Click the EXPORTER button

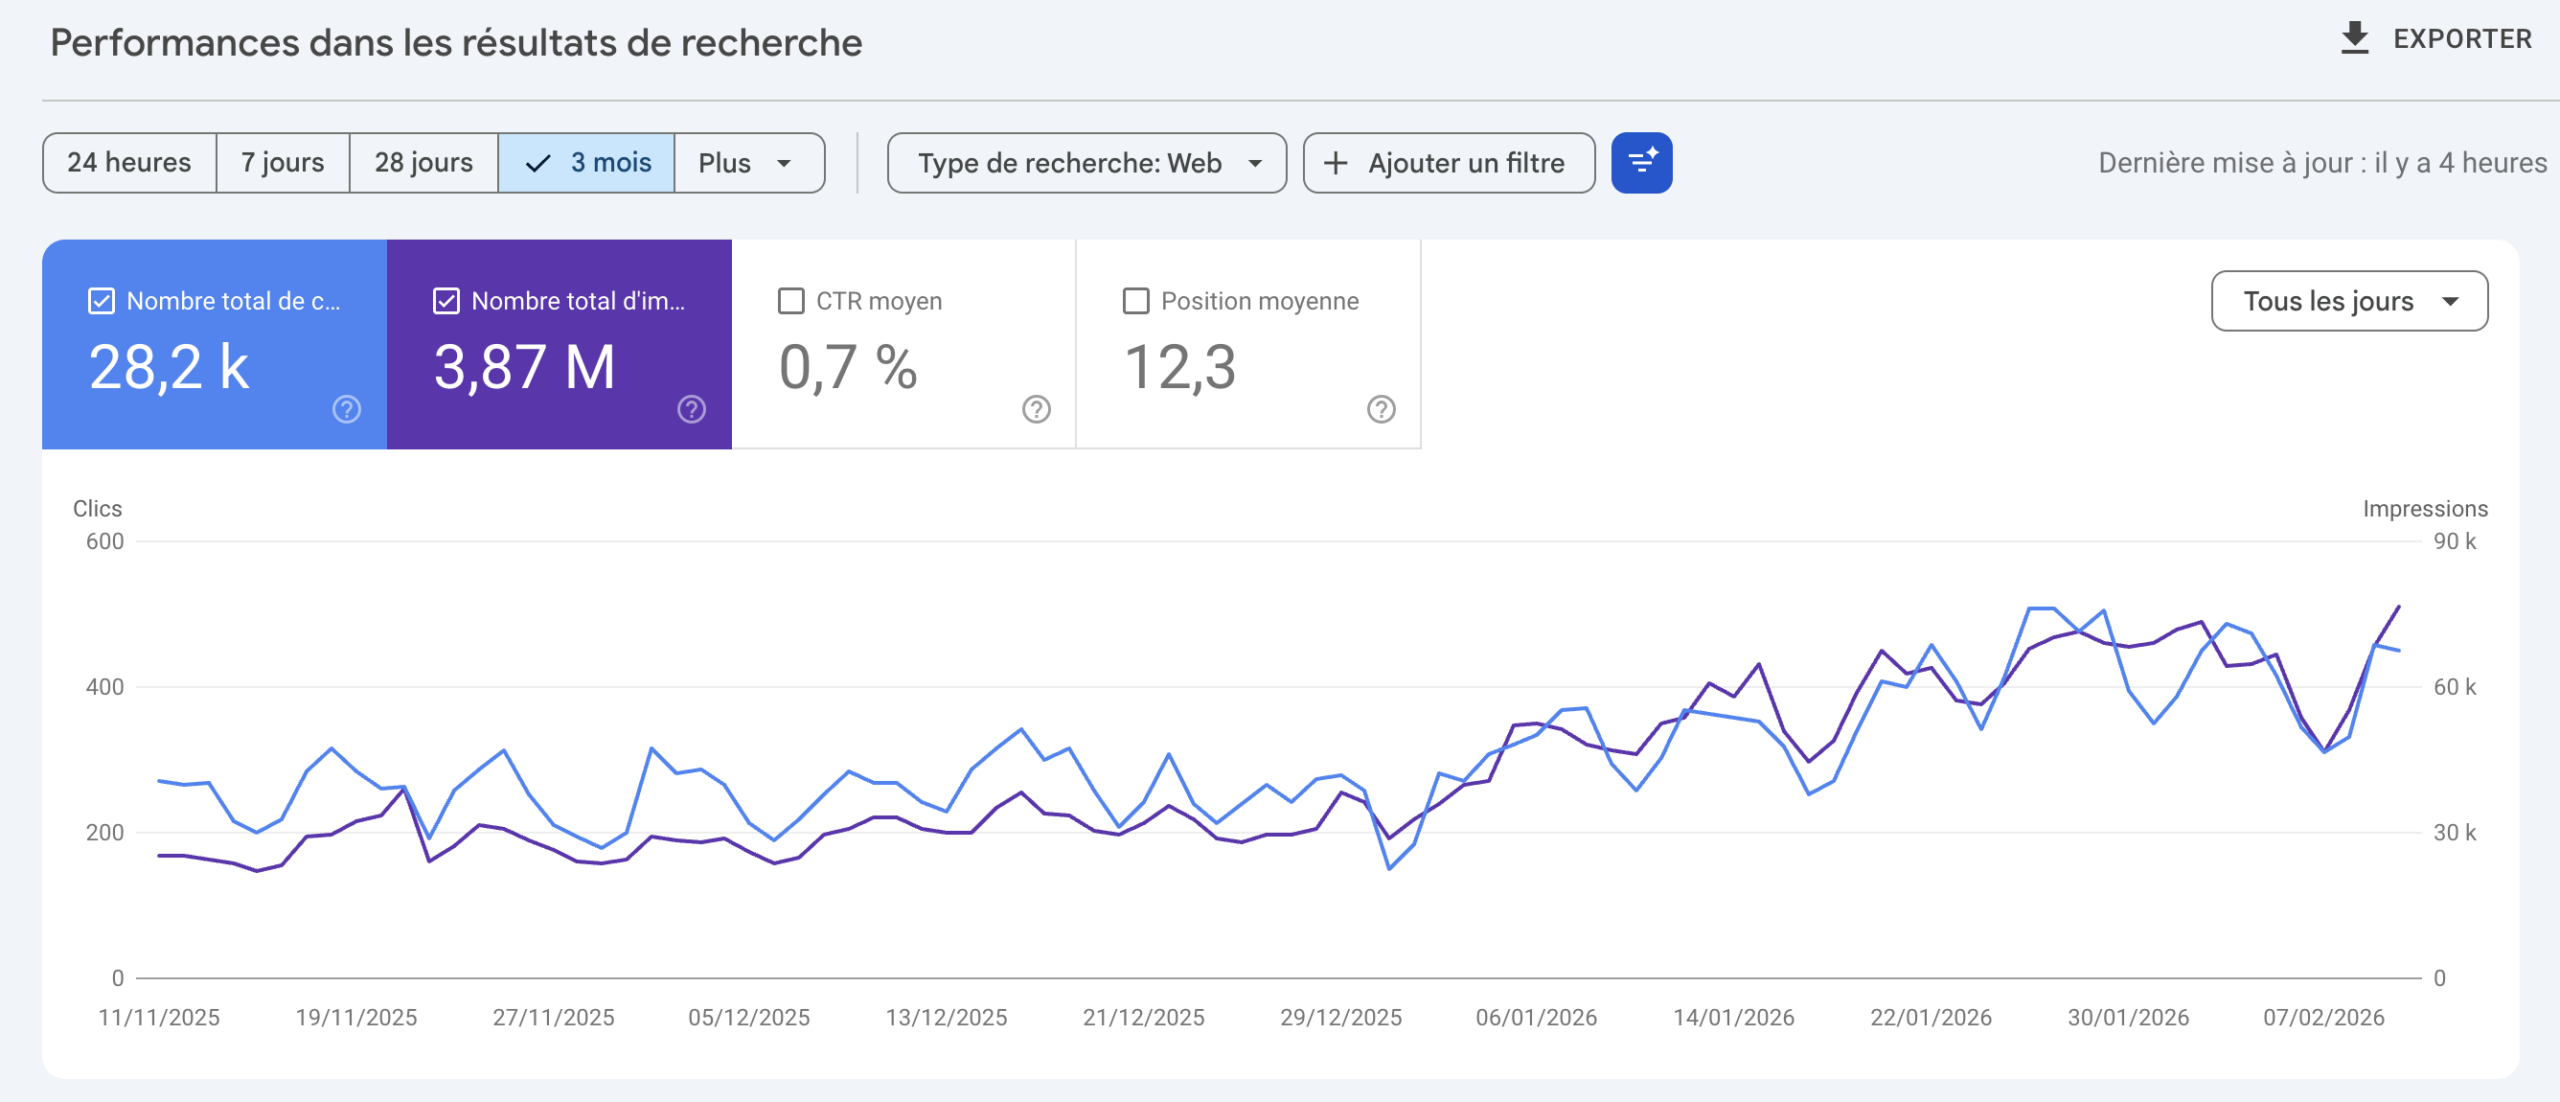pos(2461,39)
